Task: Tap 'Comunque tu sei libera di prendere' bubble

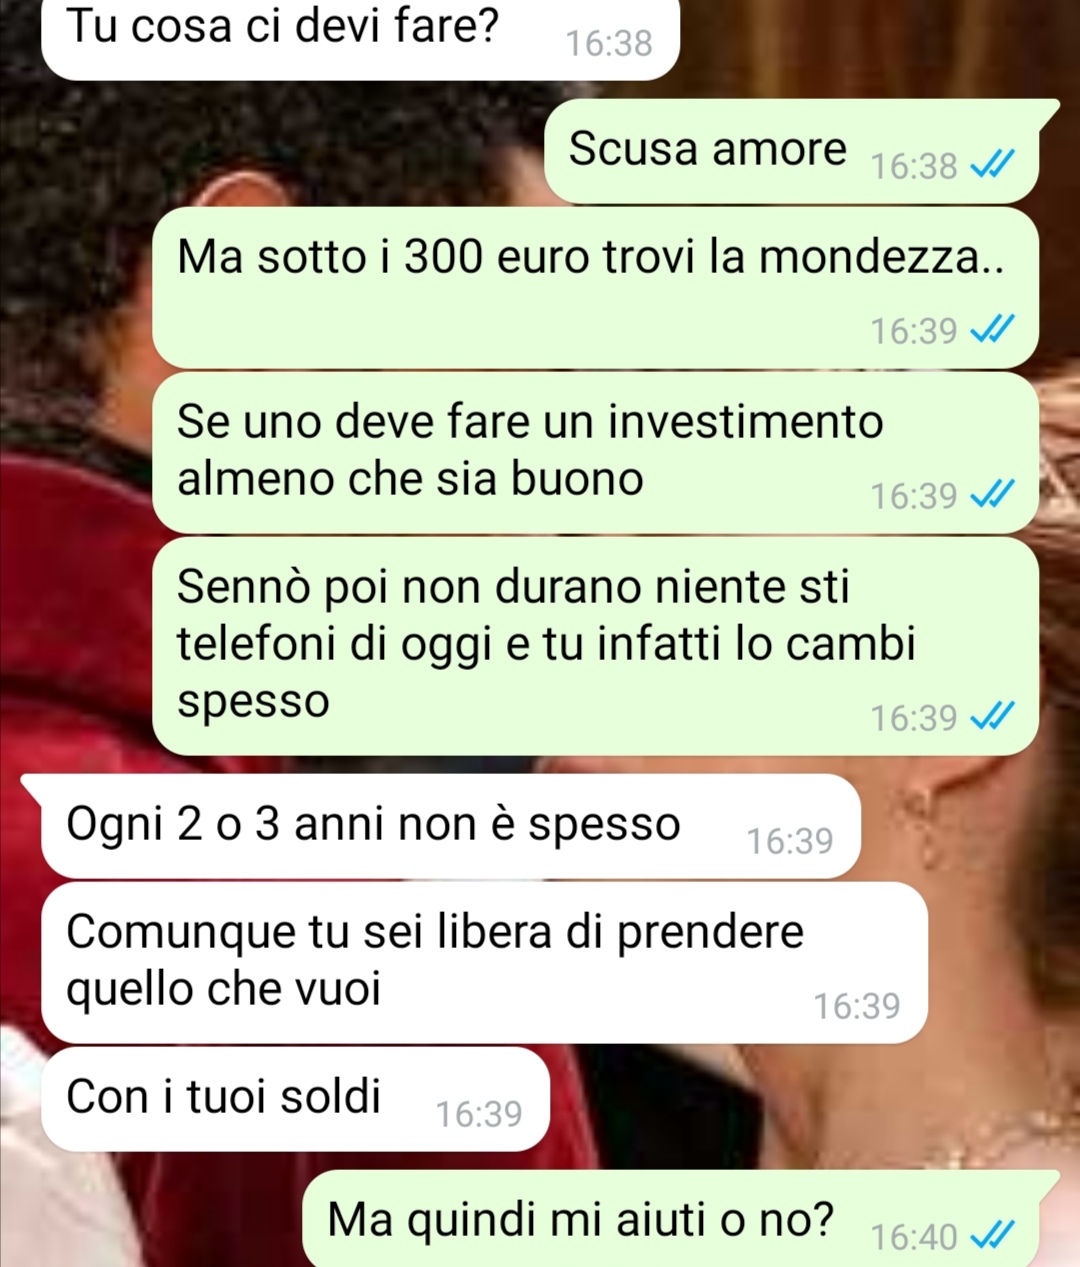Action: click(485, 963)
